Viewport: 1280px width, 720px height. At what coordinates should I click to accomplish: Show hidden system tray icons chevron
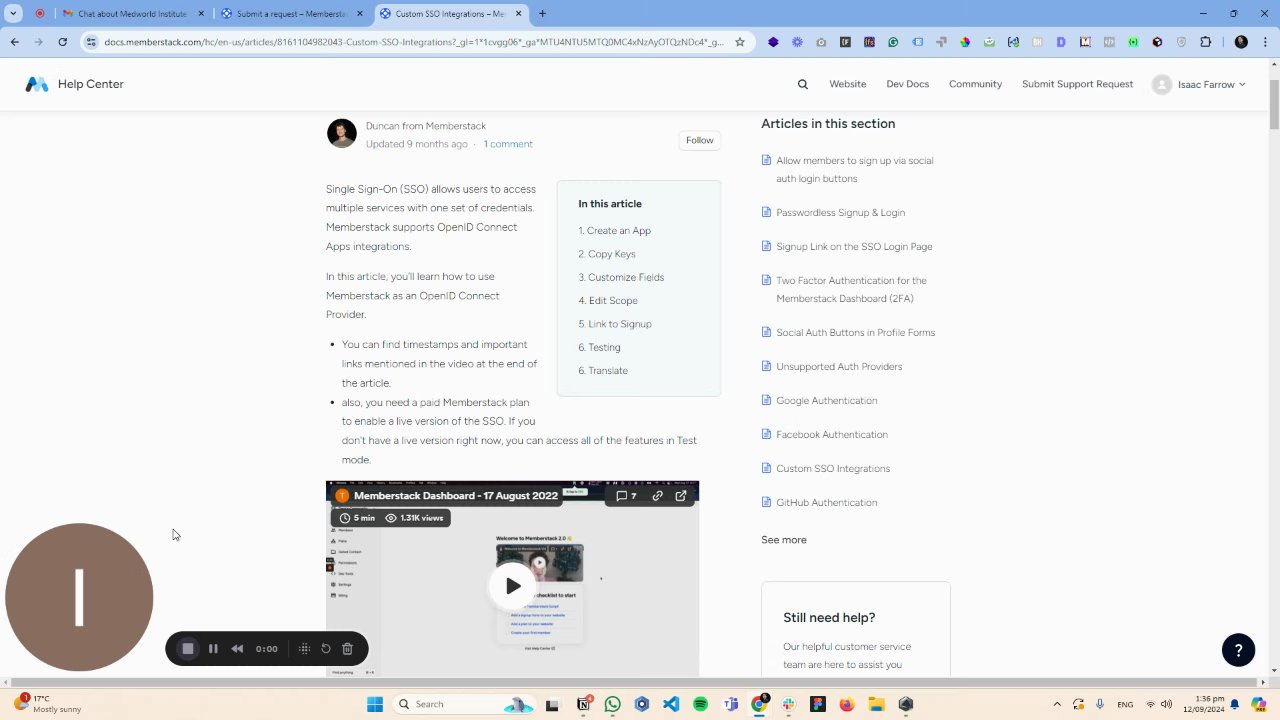(1057, 704)
